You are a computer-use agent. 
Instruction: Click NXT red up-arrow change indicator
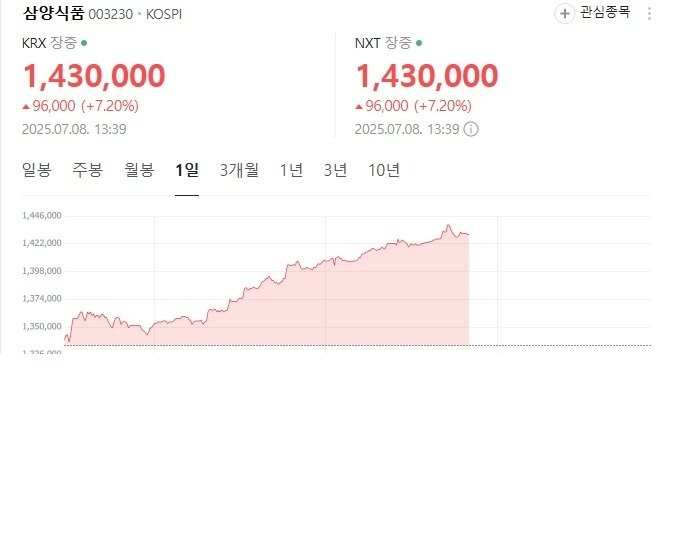click(359, 106)
